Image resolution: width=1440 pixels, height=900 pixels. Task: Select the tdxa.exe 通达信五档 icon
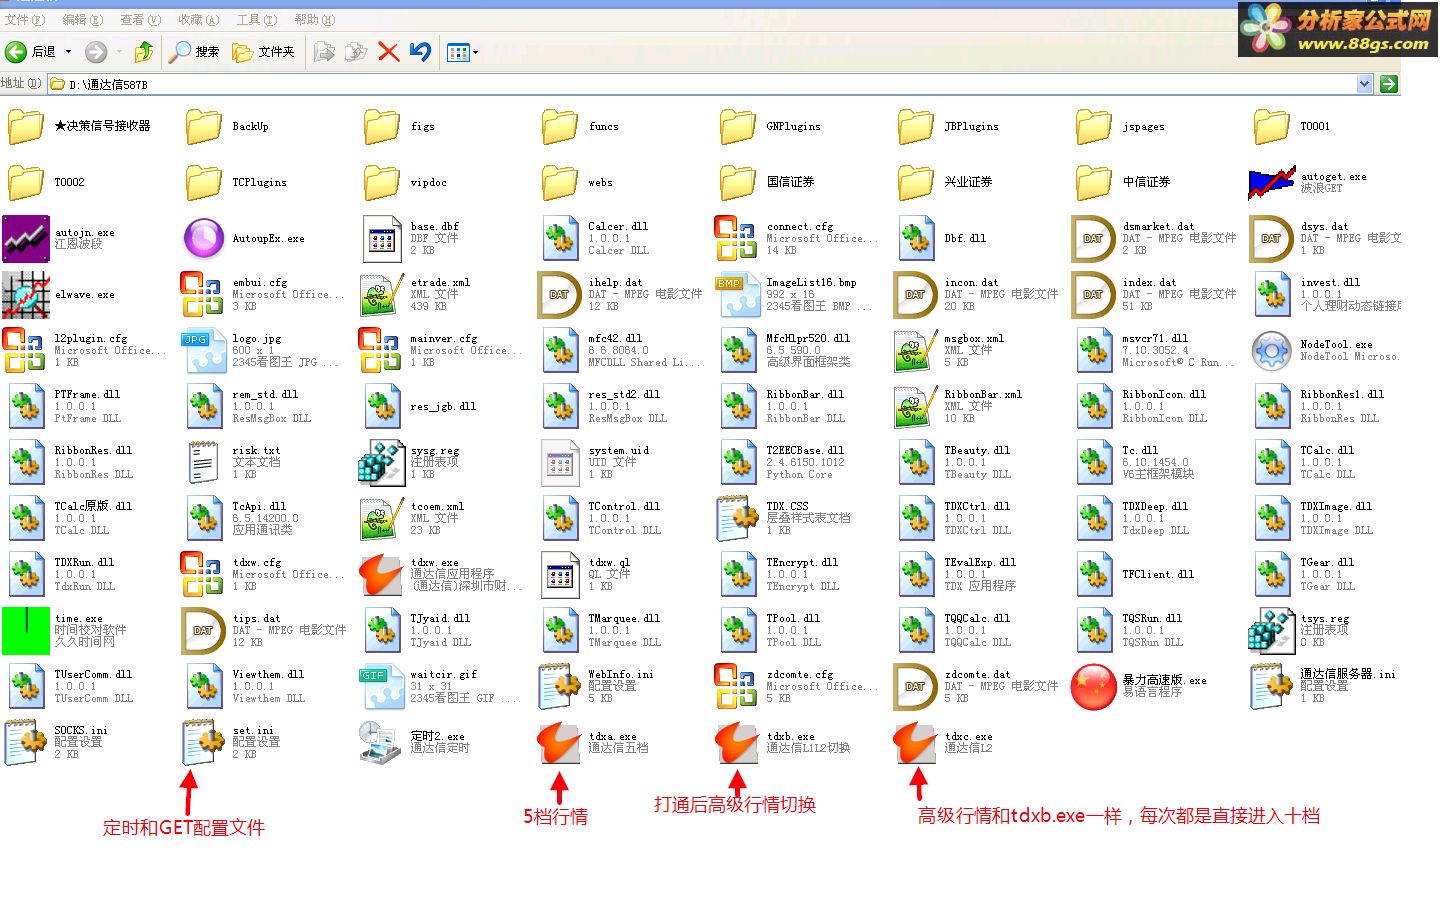(x=559, y=742)
